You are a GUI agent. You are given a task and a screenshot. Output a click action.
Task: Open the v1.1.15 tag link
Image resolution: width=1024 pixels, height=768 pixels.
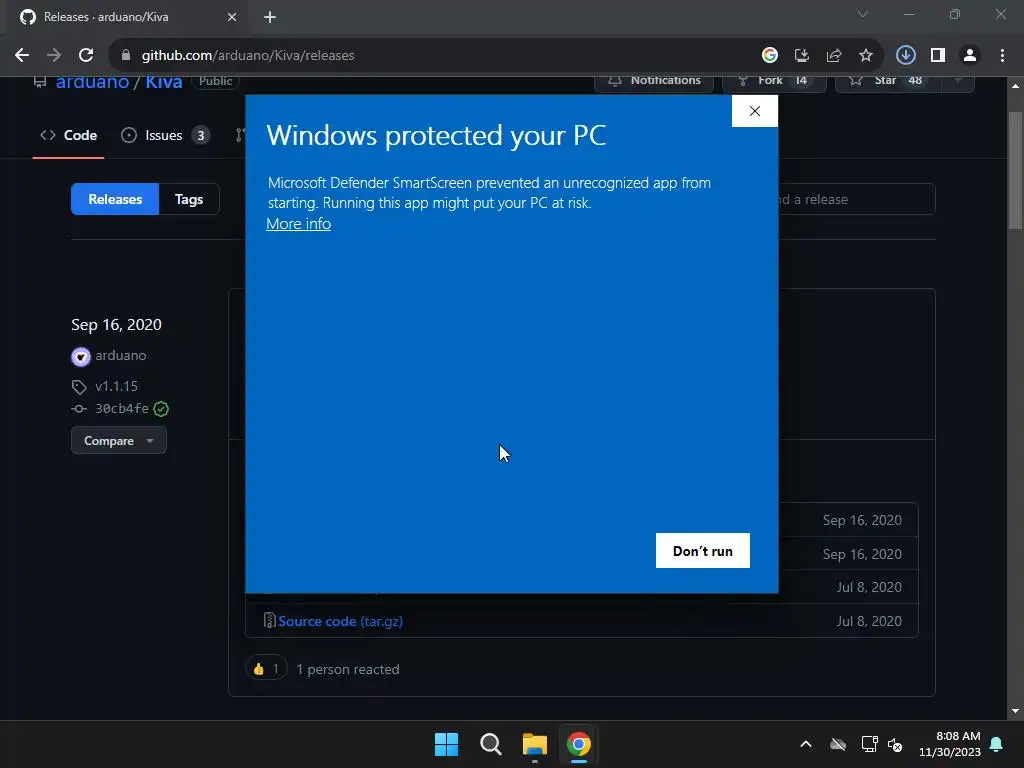(116, 386)
